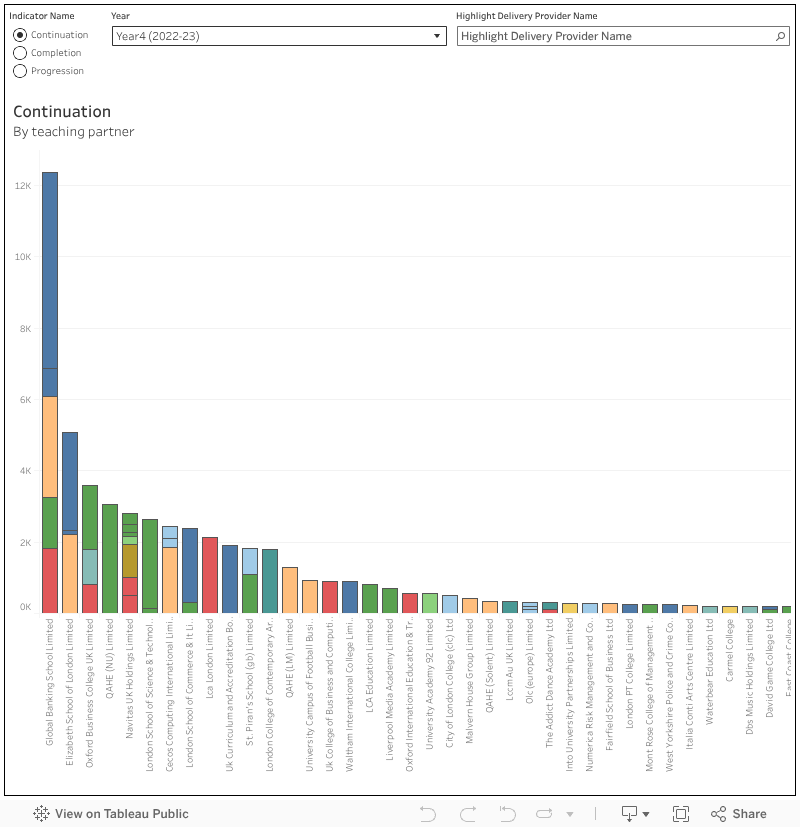Click into Highlight Delivery Provider Name field
This screenshot has height=827, width=800.
click(x=615, y=36)
